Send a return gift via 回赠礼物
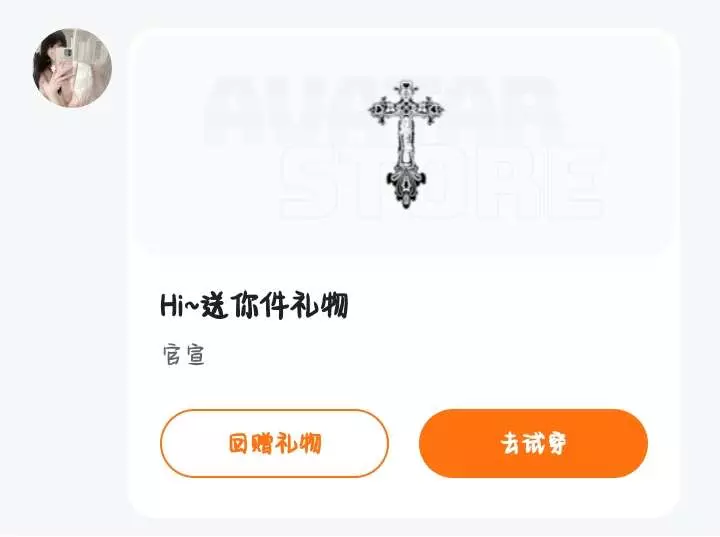Viewport: 720px width, 537px height. (x=275, y=443)
